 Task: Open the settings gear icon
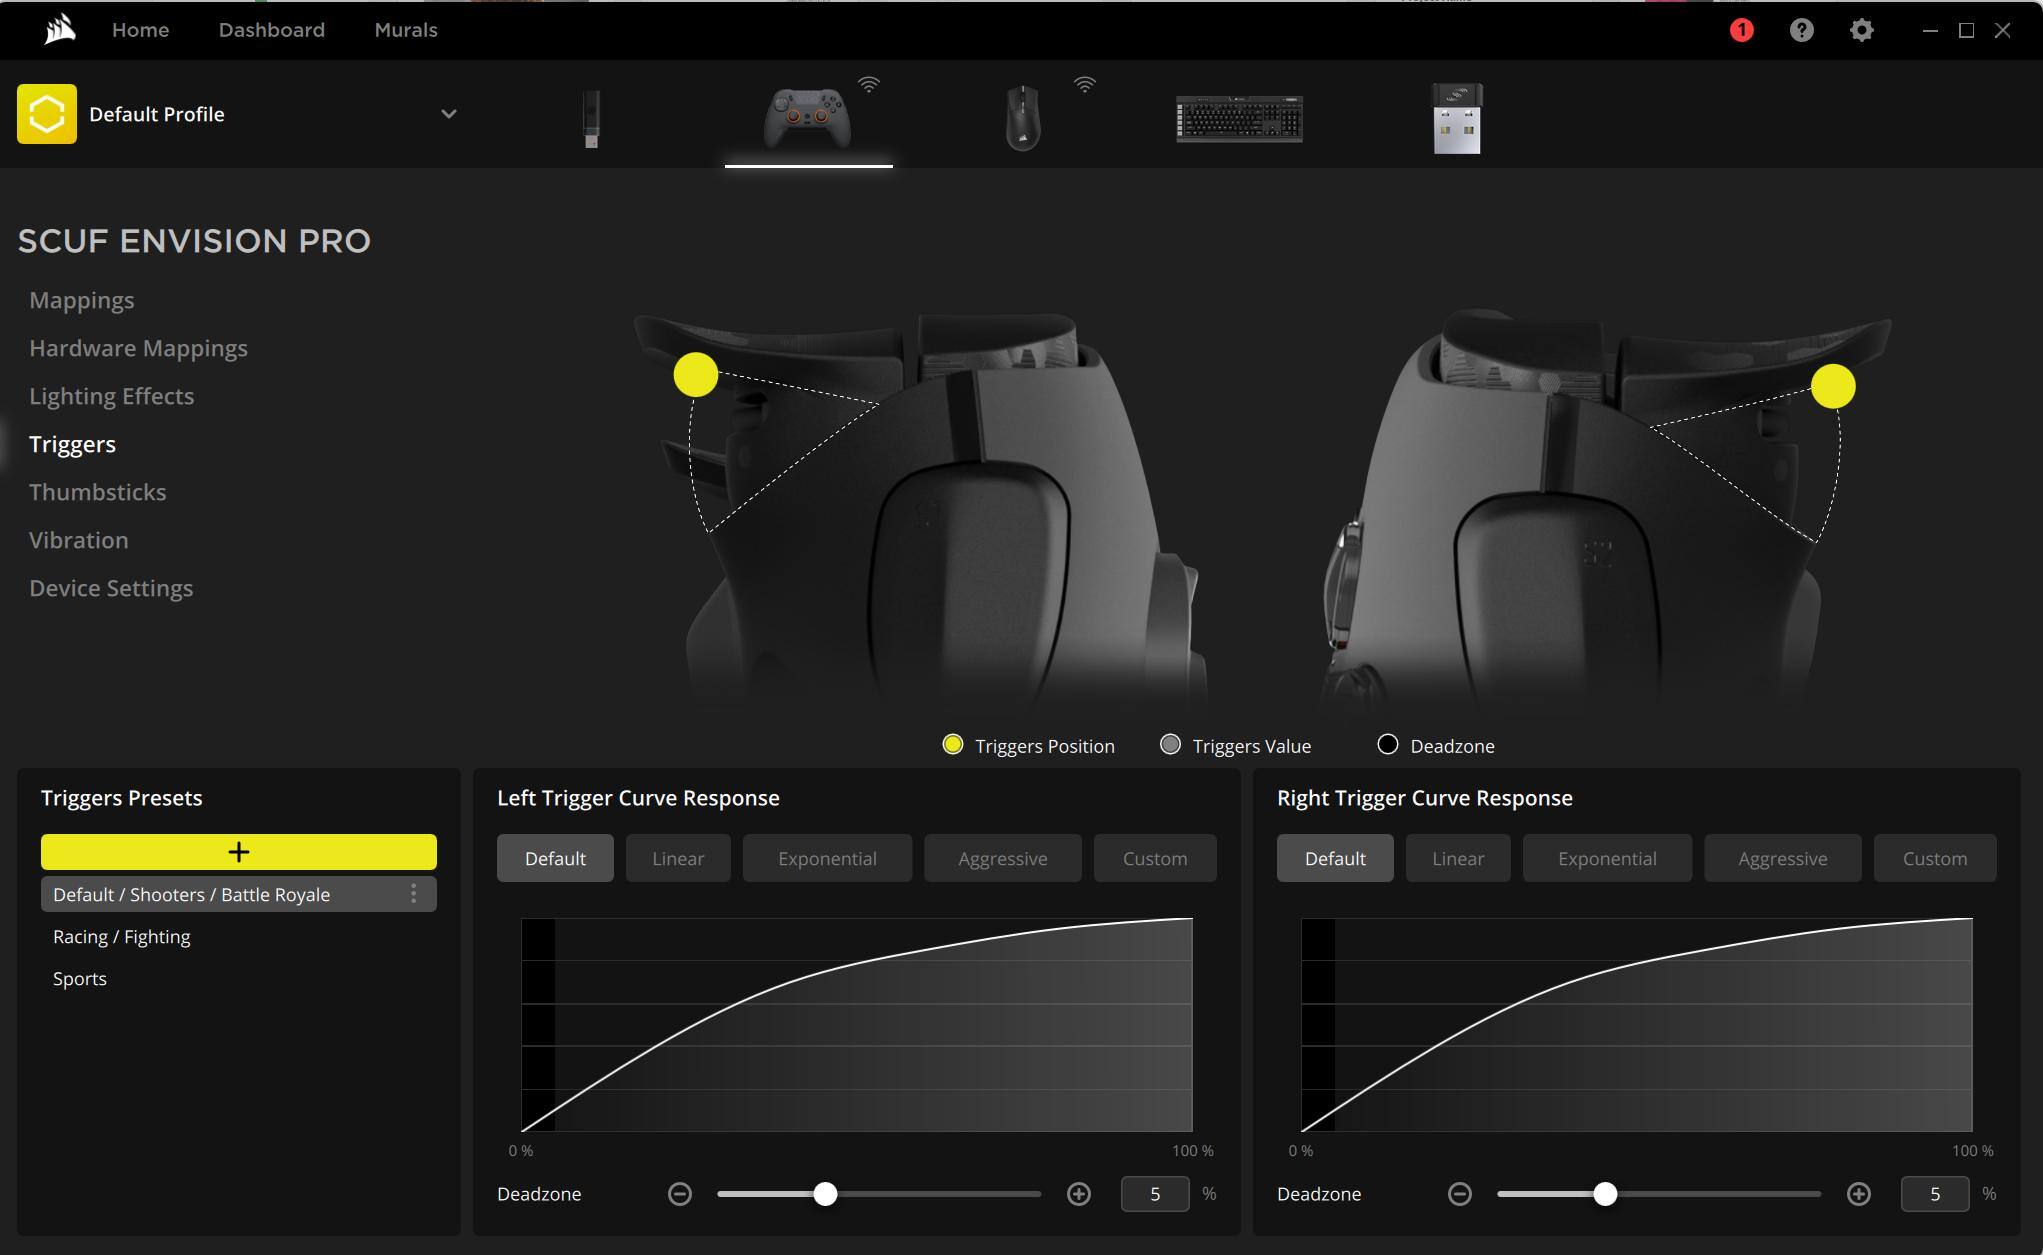click(x=1861, y=30)
